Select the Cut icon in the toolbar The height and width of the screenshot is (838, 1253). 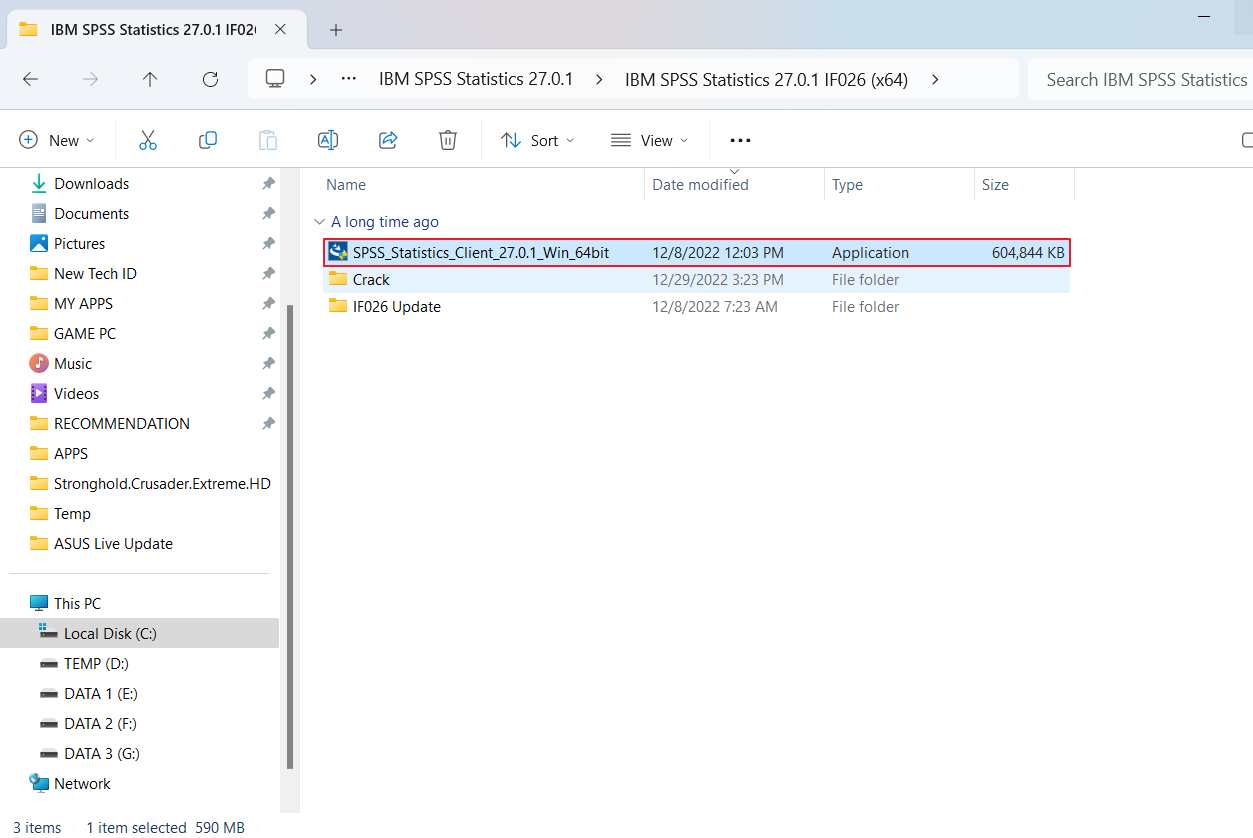pyautogui.click(x=148, y=140)
